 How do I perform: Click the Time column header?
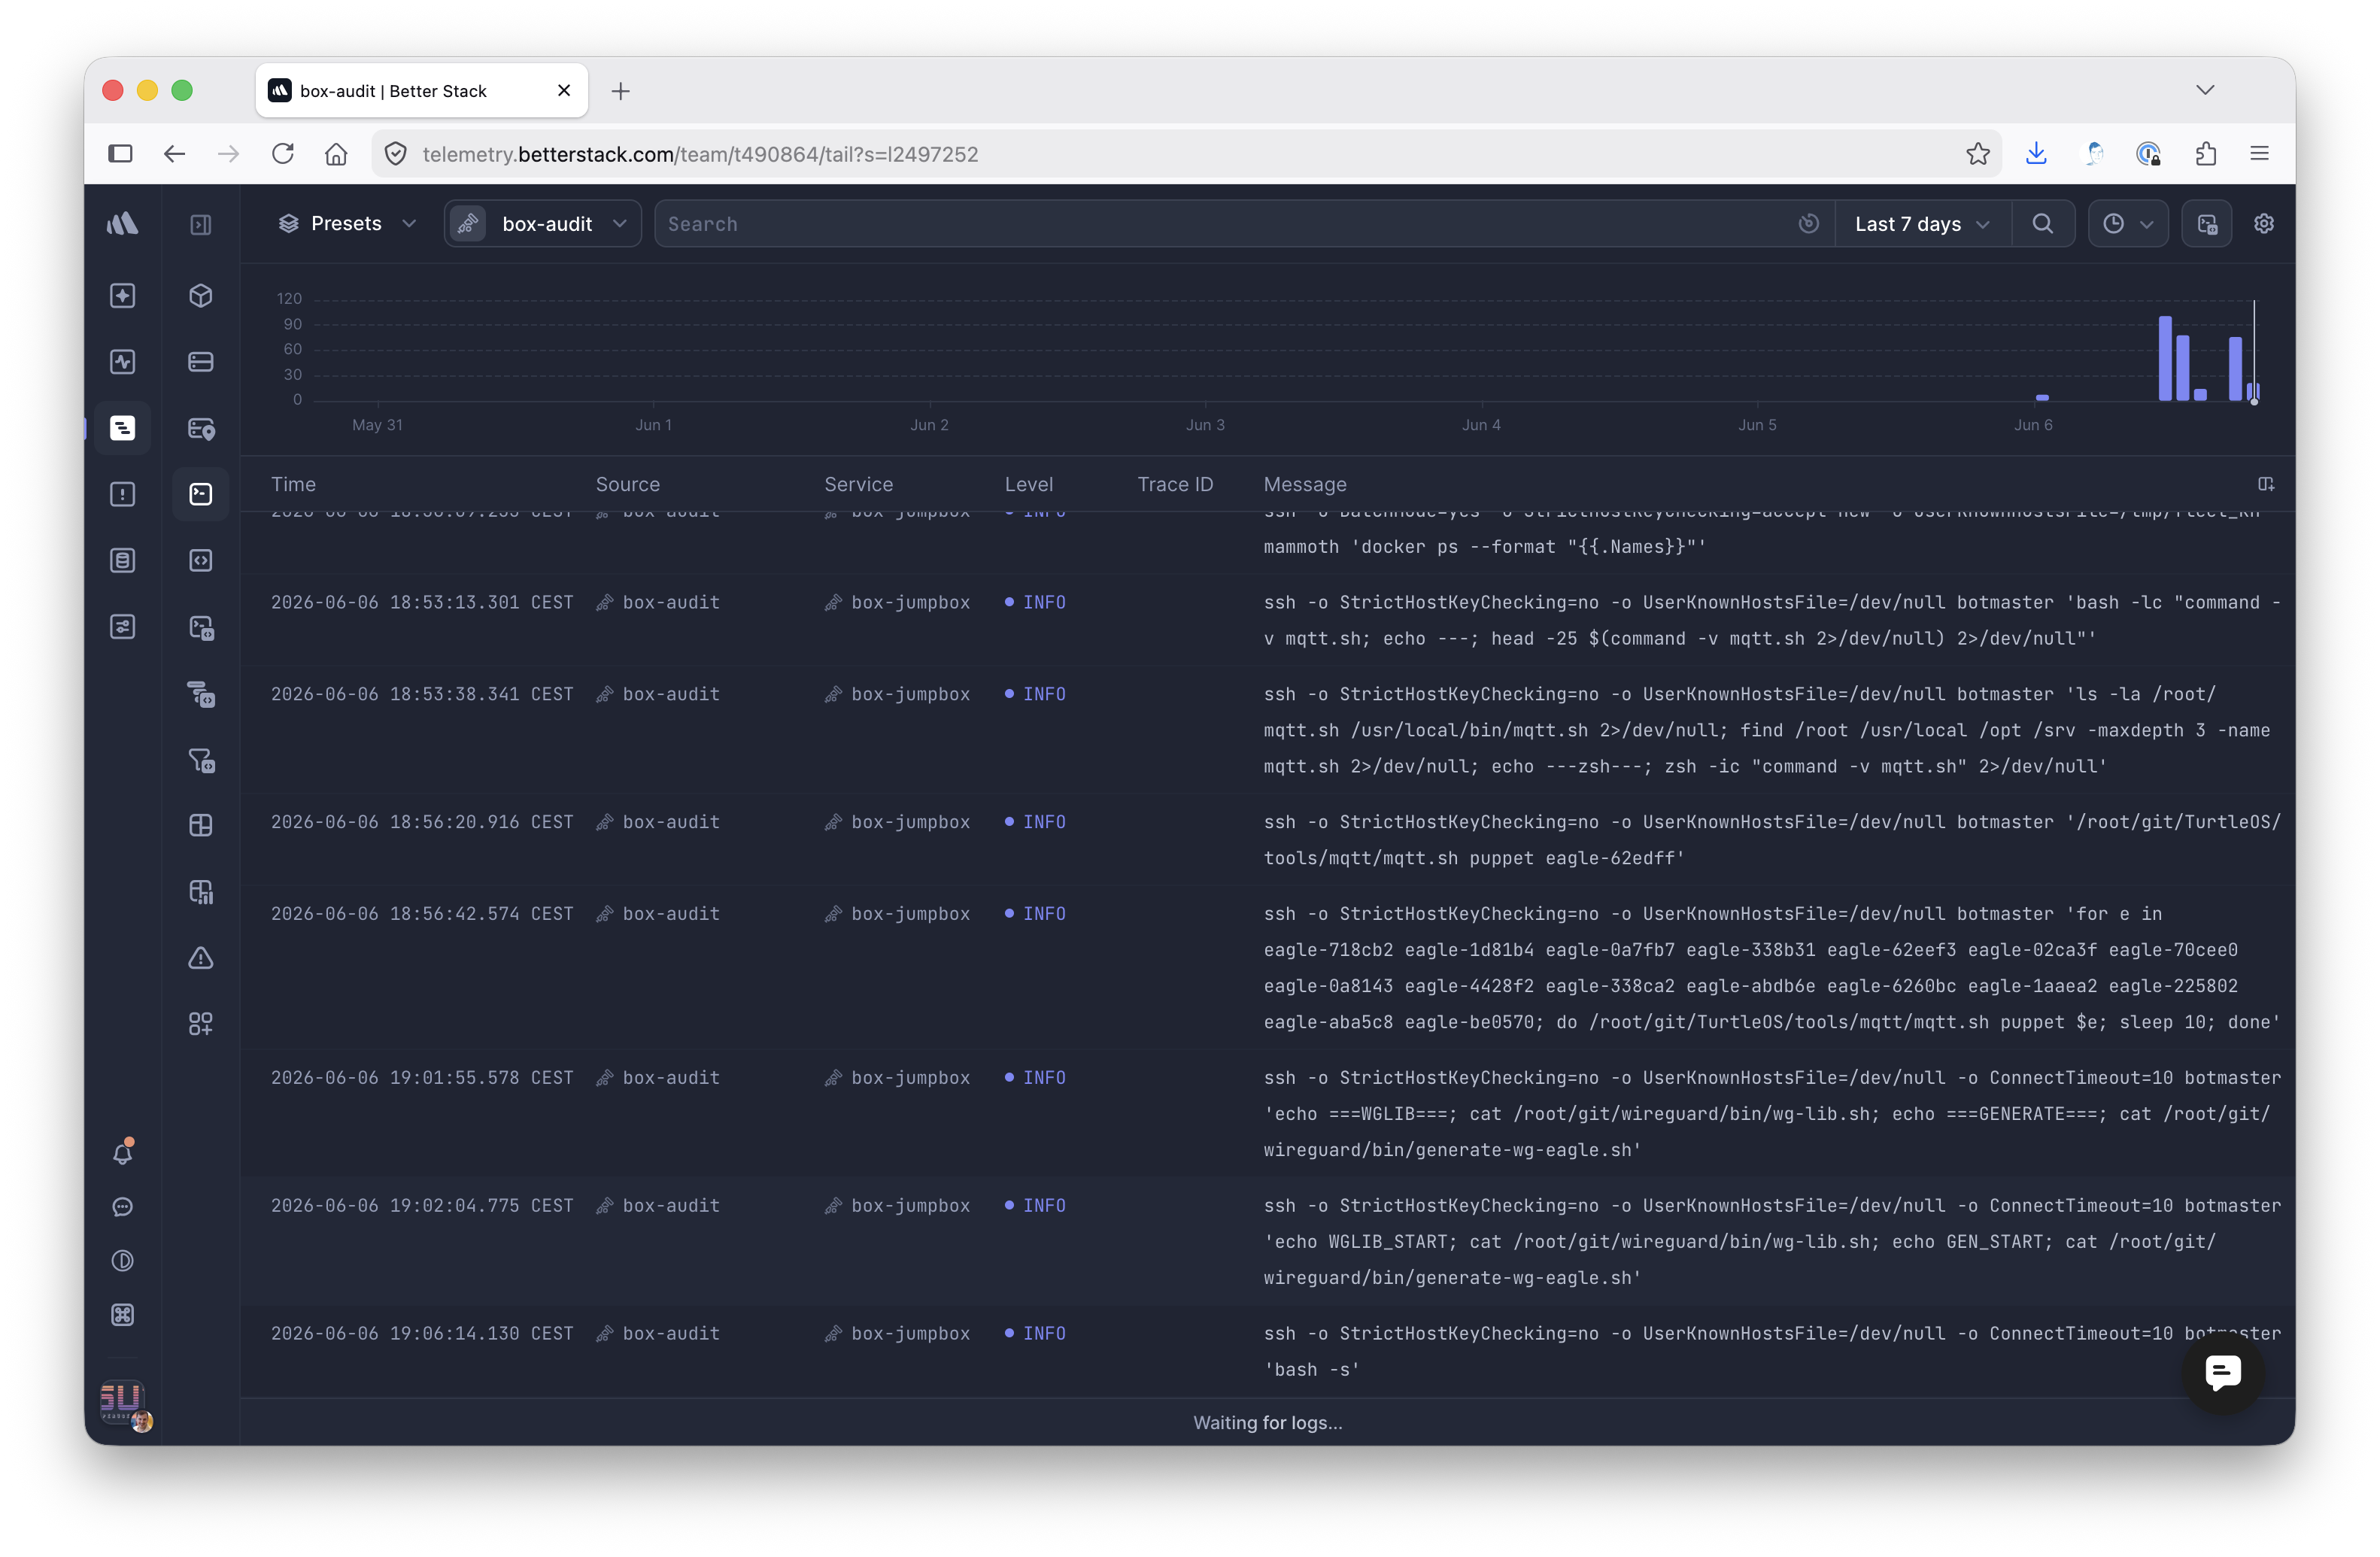click(293, 484)
